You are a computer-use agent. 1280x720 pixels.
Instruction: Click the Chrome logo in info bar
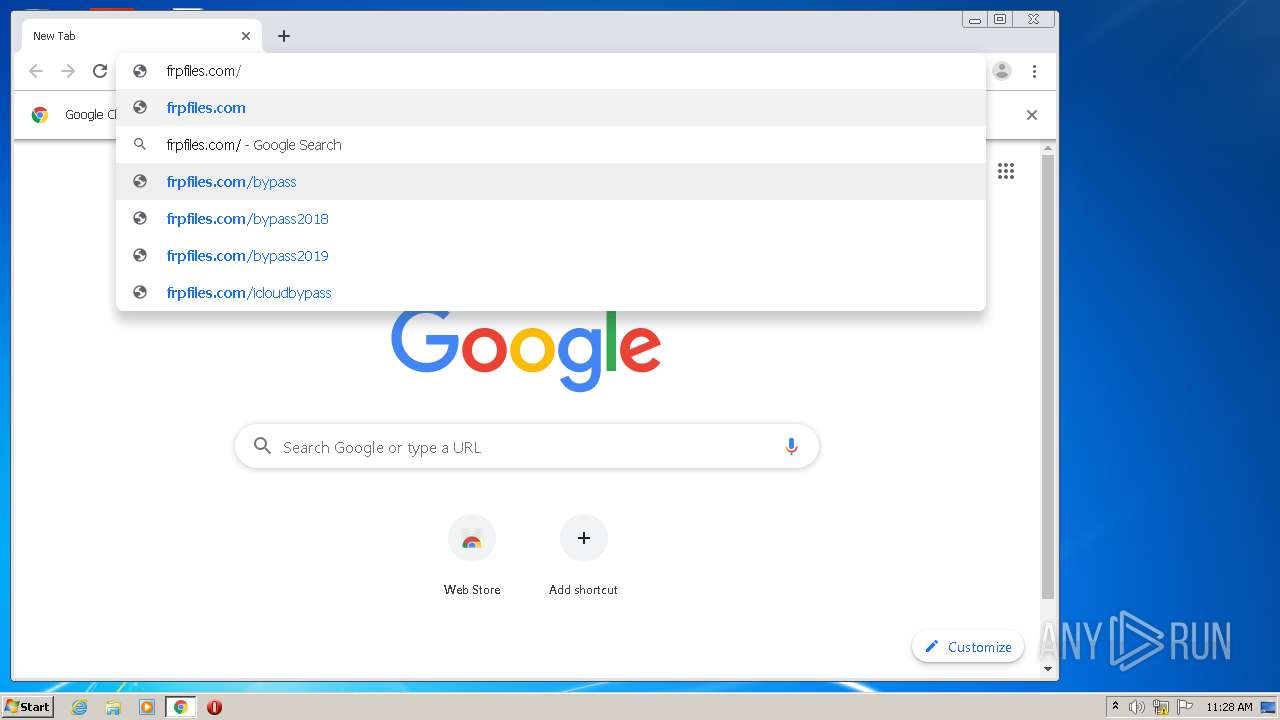[x=40, y=115]
